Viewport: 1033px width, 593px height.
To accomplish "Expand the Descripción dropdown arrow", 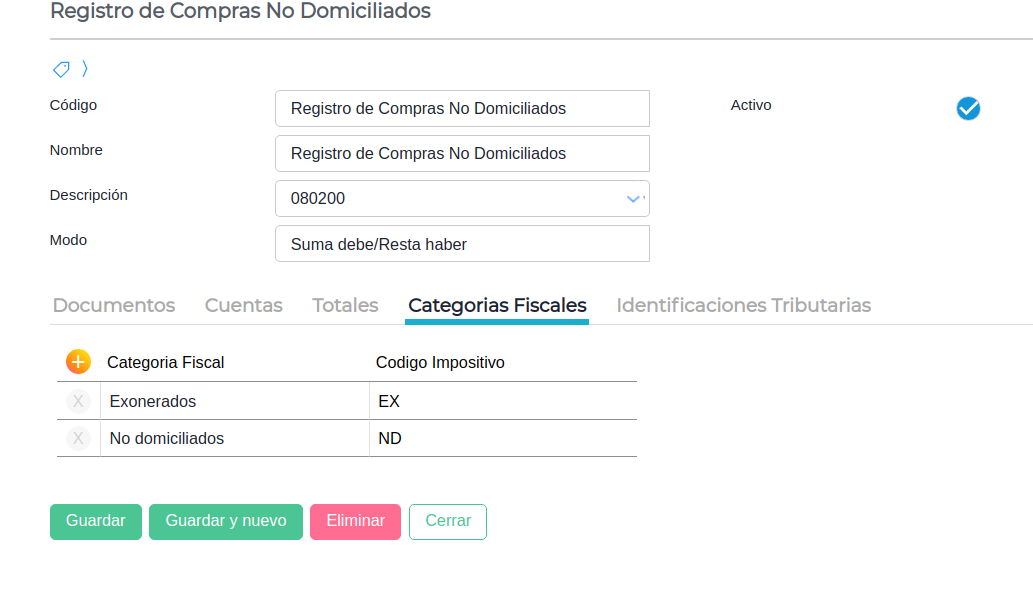I will (633, 199).
